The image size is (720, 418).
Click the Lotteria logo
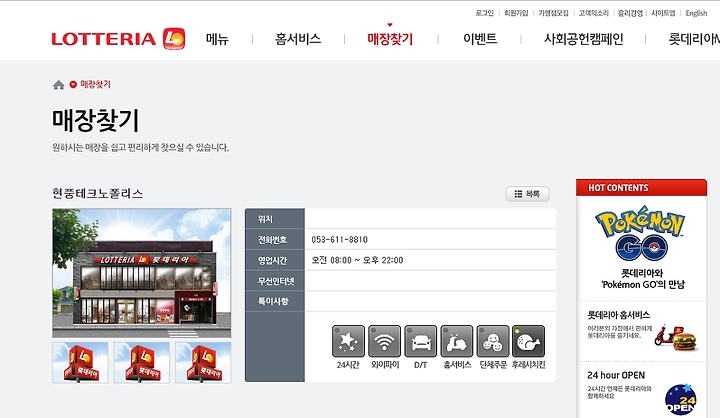tap(118, 39)
